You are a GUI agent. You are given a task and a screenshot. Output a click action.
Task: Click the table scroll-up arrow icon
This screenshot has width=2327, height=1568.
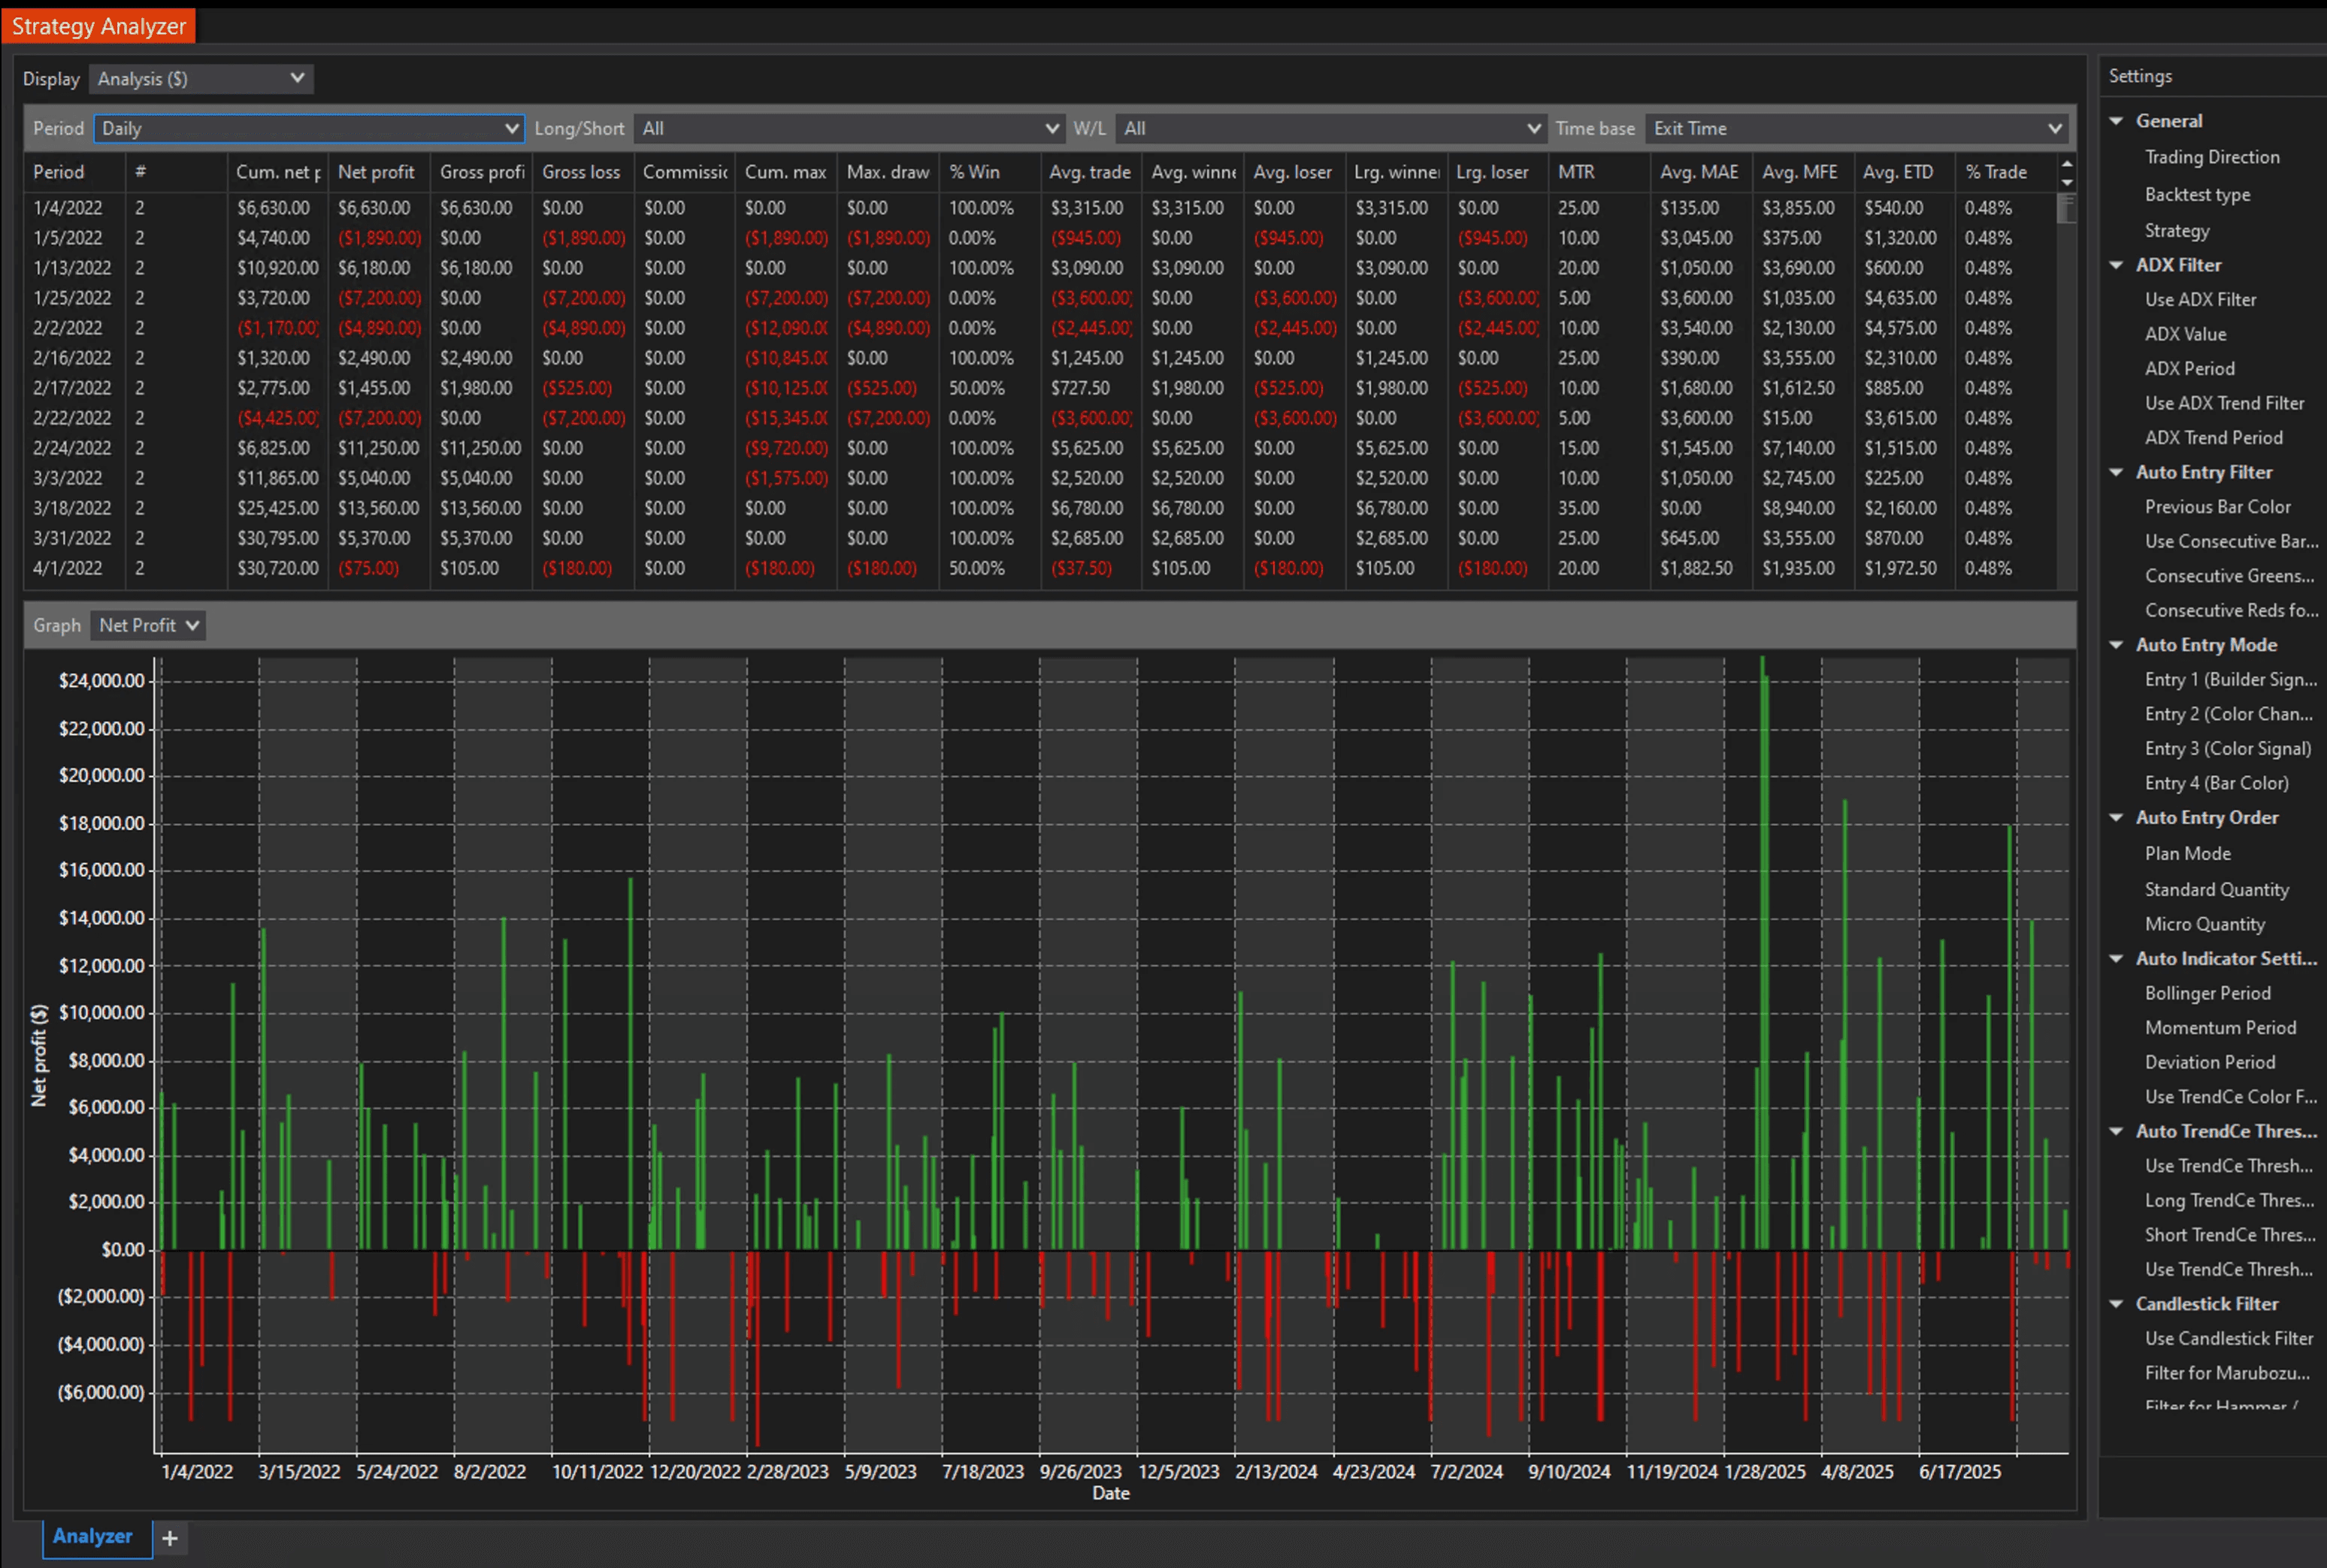coord(2066,163)
